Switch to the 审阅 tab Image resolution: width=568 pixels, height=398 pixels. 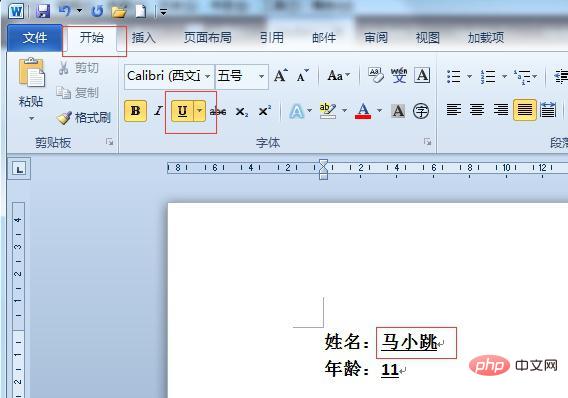(x=376, y=38)
